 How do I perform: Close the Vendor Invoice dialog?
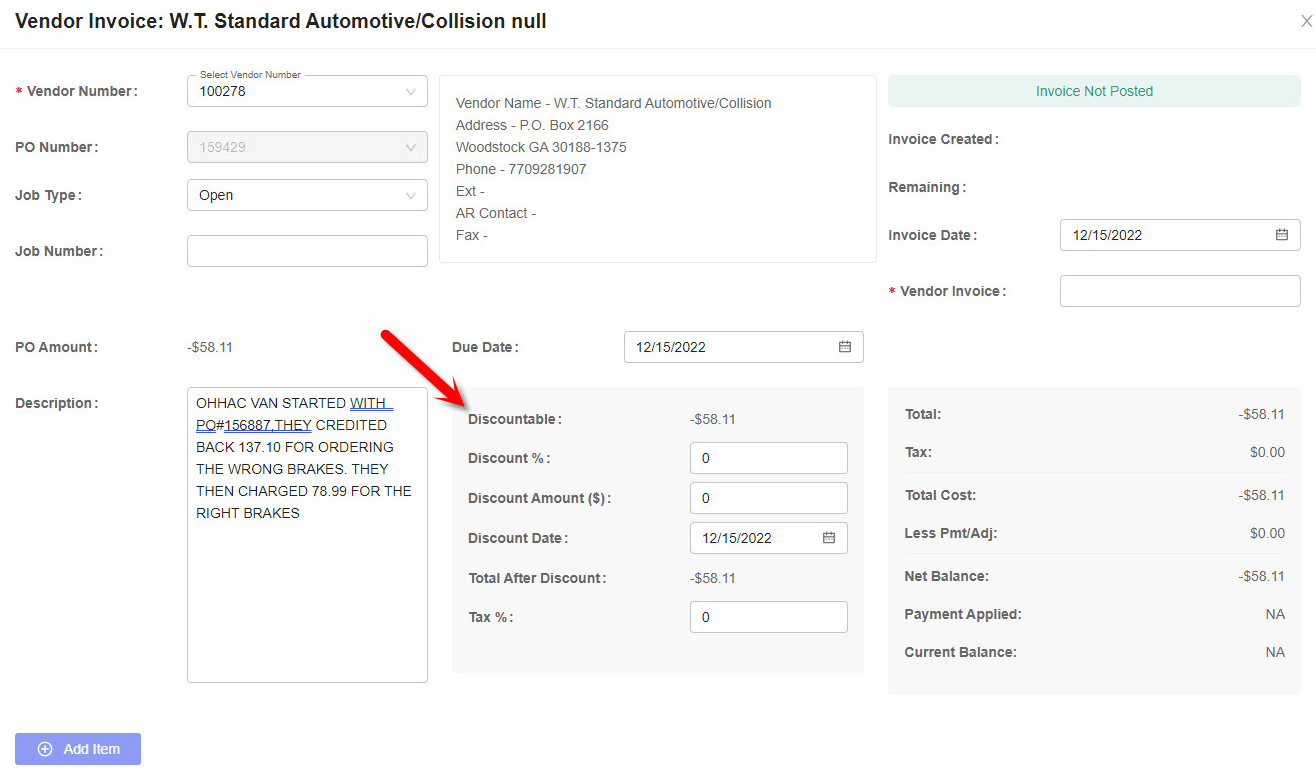1306,21
